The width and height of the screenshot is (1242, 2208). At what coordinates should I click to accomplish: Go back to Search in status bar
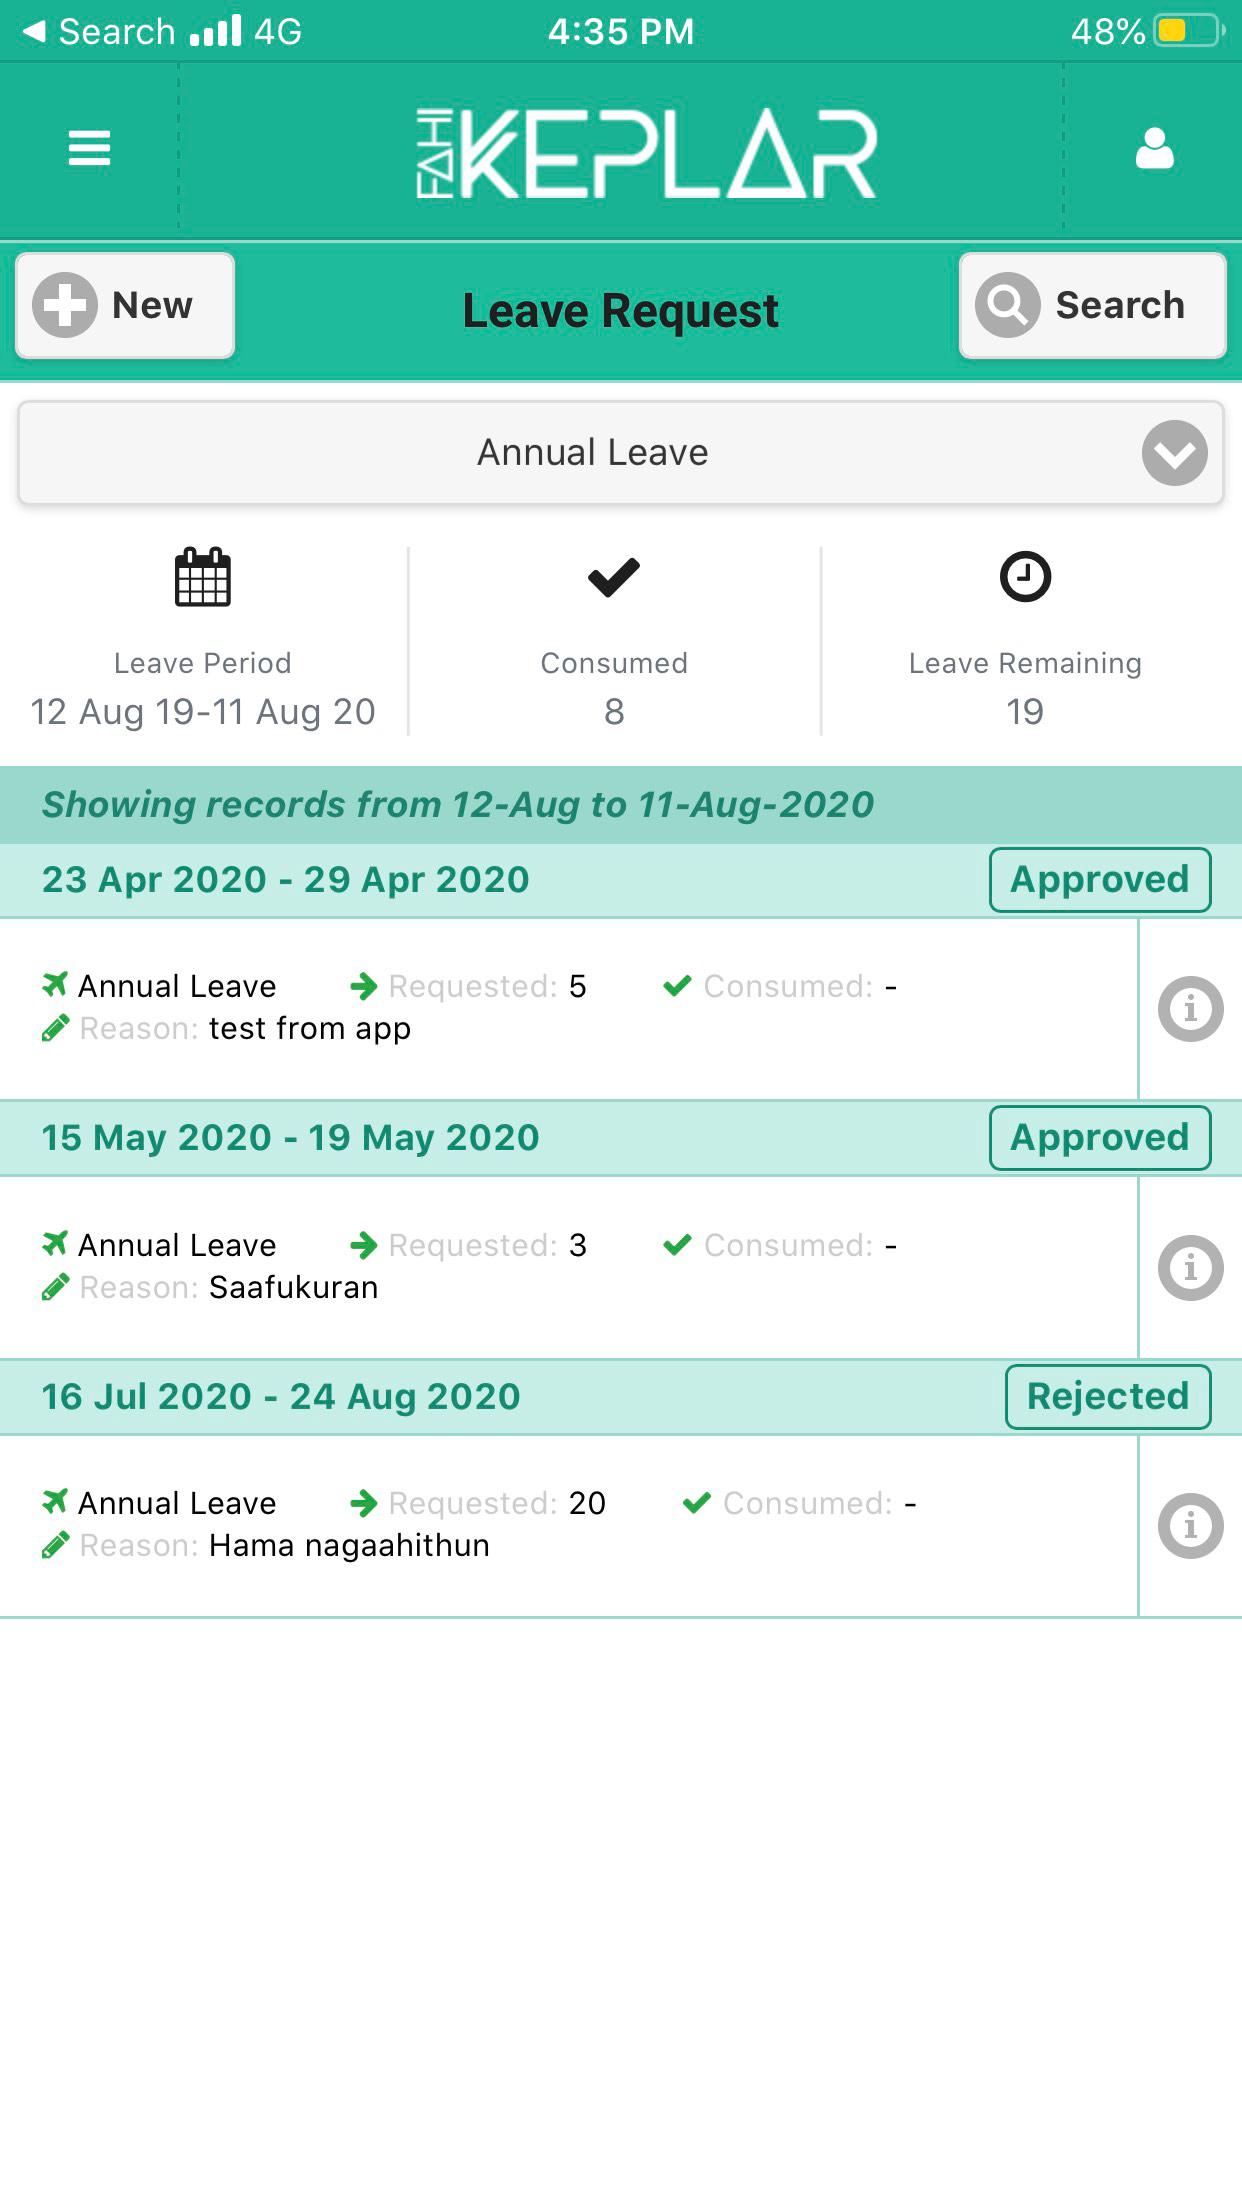tap(98, 31)
